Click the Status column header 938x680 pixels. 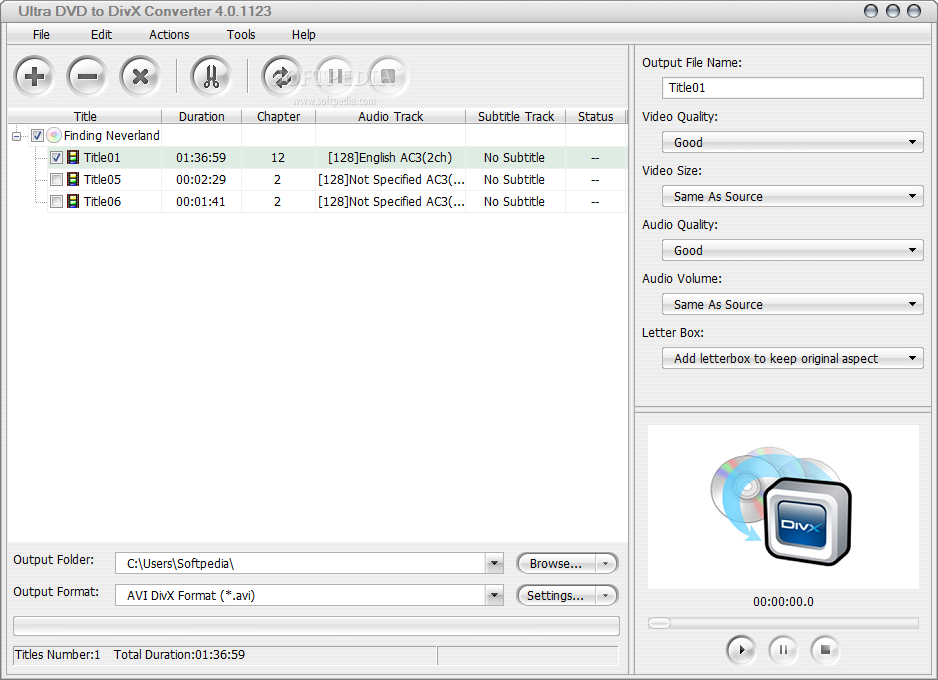[595, 117]
